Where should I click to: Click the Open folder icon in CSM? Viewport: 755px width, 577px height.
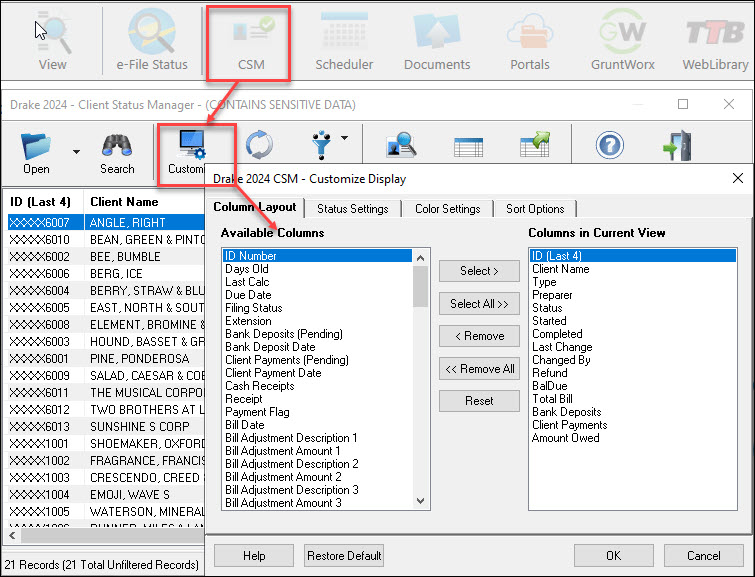pos(36,152)
